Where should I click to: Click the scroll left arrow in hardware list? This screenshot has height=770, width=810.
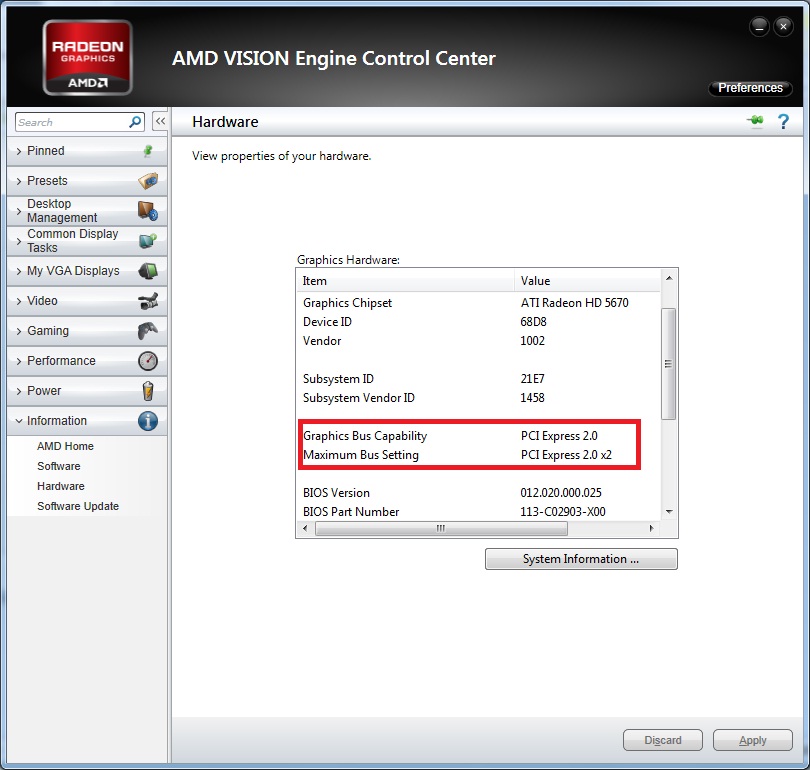(305, 528)
